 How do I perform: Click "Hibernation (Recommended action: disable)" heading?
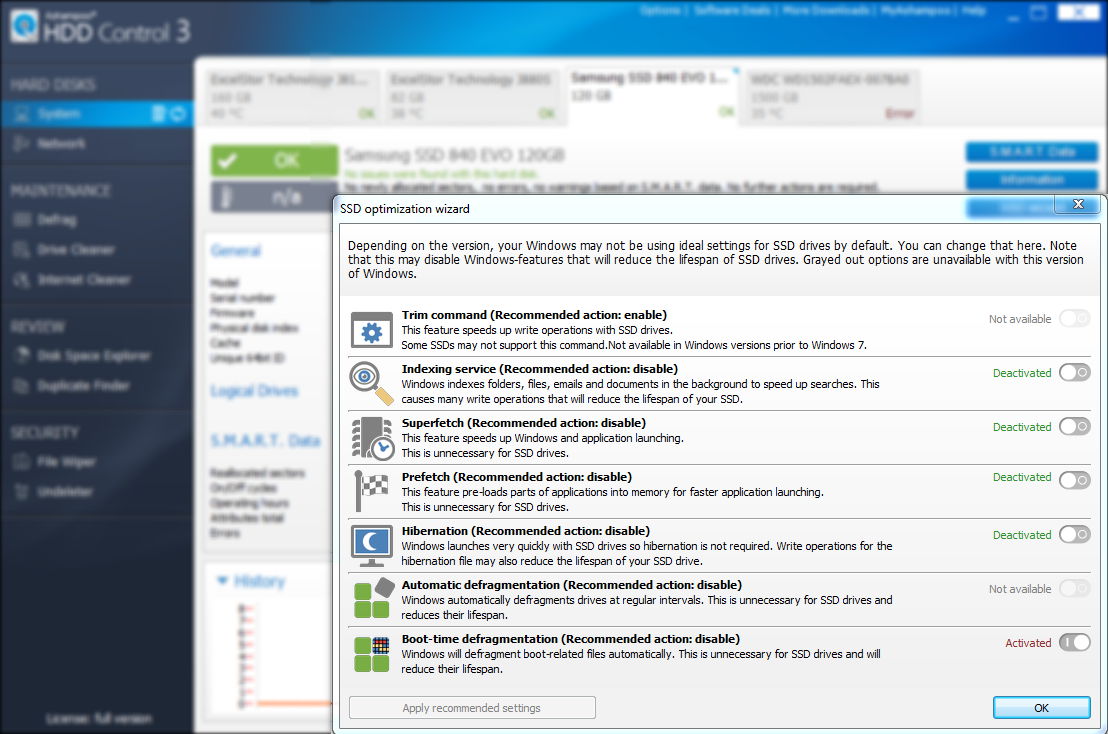(x=526, y=531)
